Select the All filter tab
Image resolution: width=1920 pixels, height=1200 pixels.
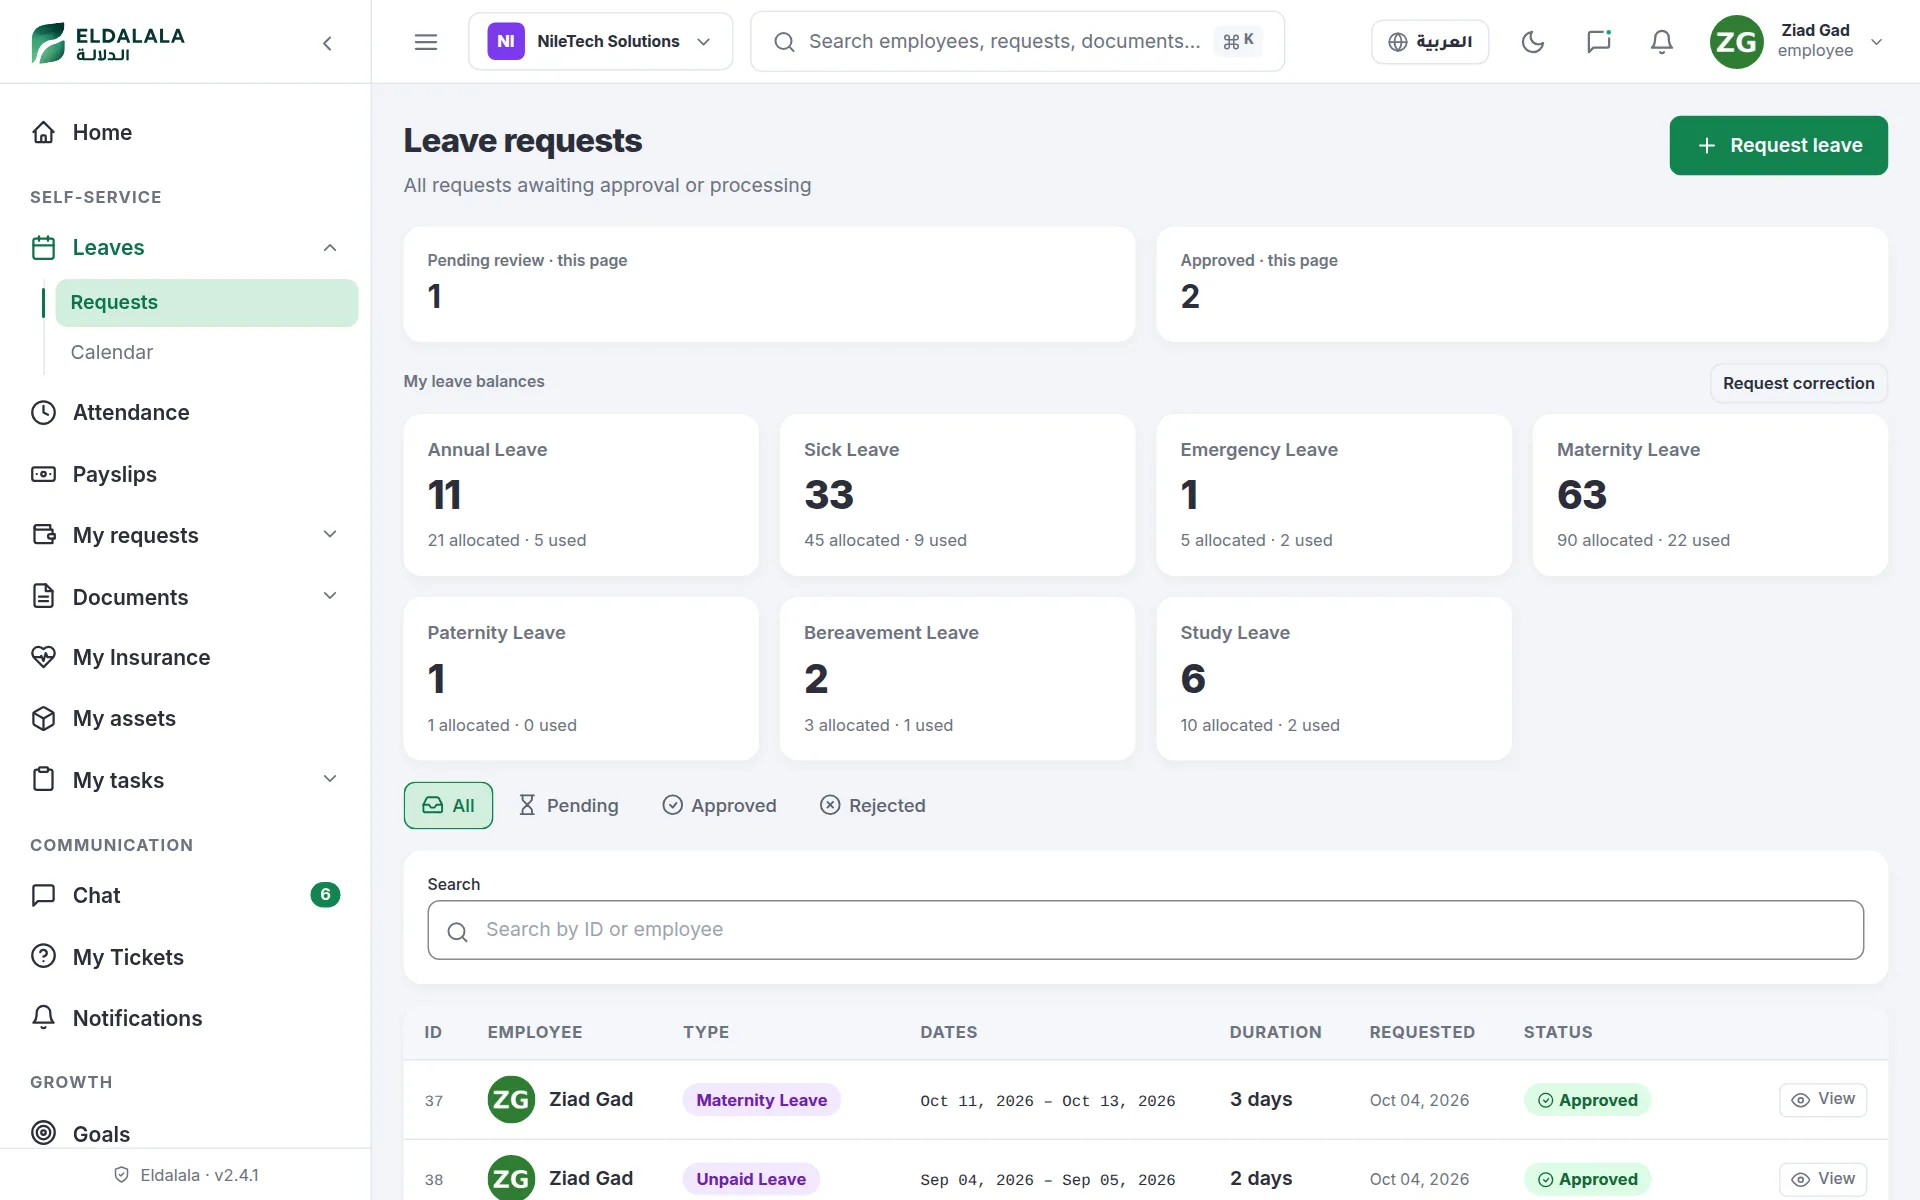[x=448, y=805]
